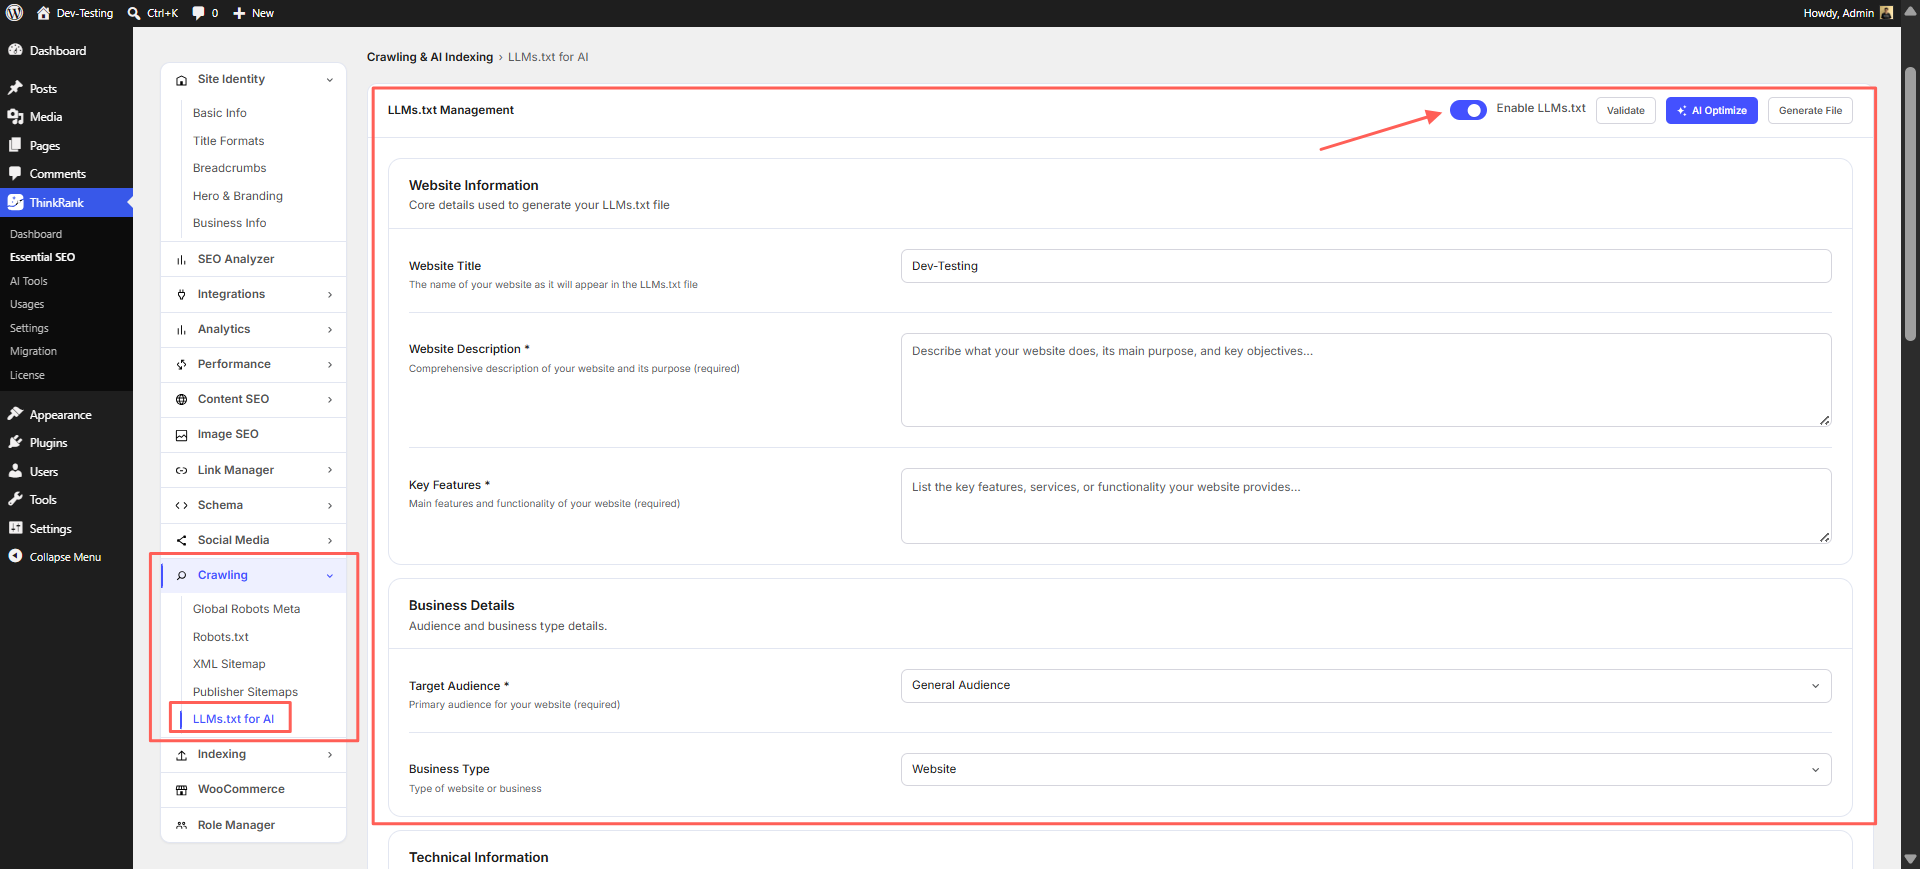
Task: Open Business Info settings
Action: point(229,223)
